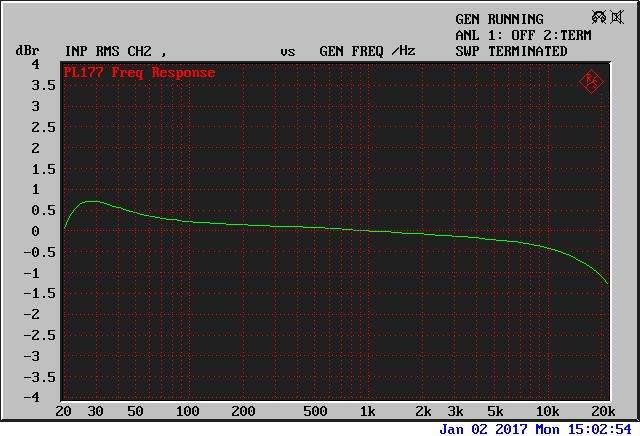Image resolution: width=640 pixels, height=436 pixels.
Task: Click the GEN FREQ /Hz axis label
Action: [366, 51]
